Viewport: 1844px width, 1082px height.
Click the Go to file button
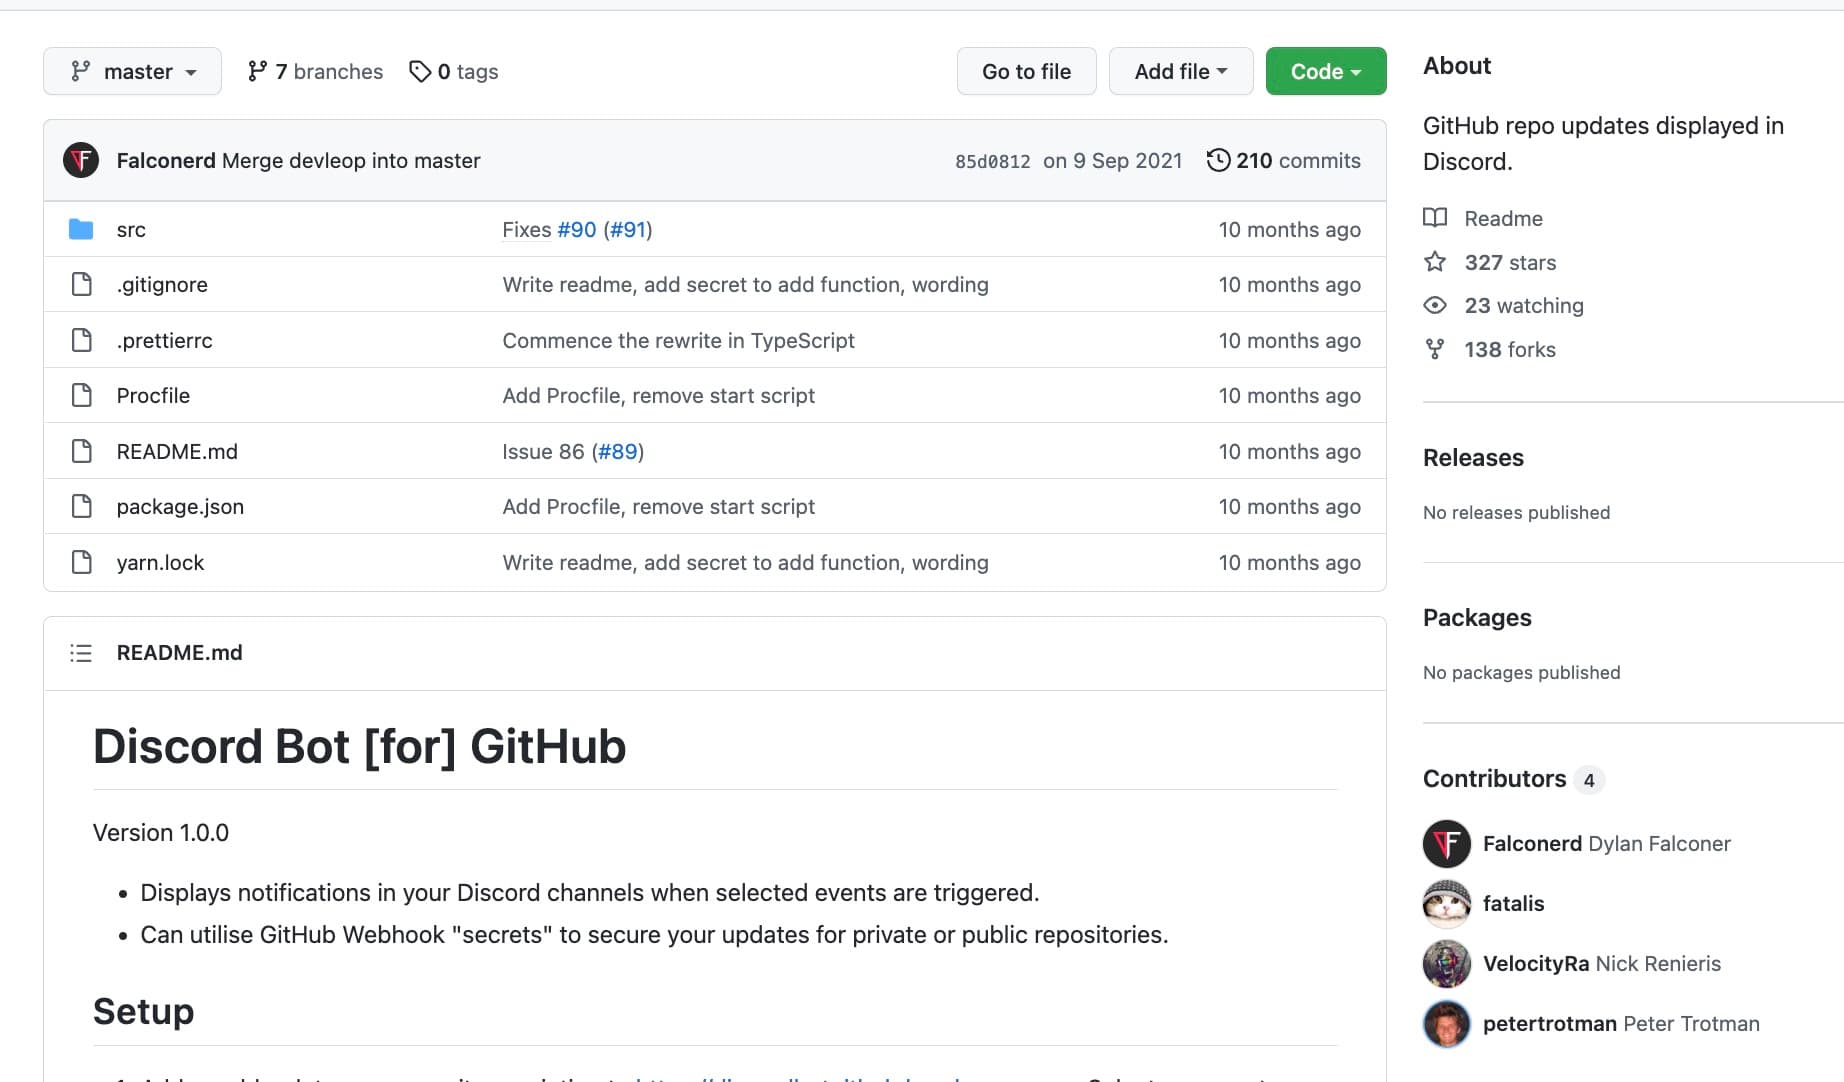pyautogui.click(x=1026, y=71)
